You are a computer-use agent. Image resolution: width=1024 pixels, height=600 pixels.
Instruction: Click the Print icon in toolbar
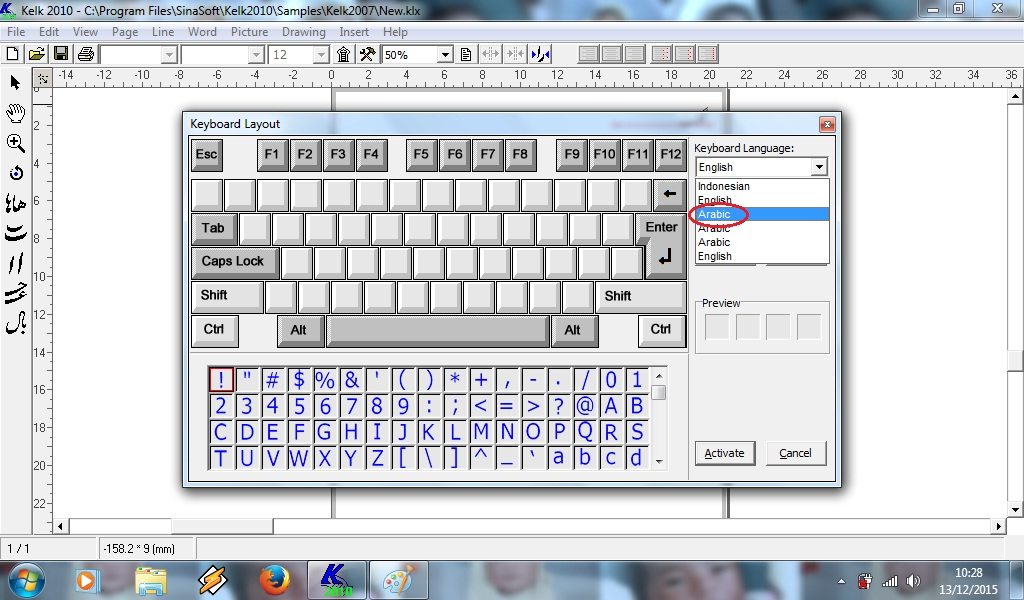[x=86, y=54]
